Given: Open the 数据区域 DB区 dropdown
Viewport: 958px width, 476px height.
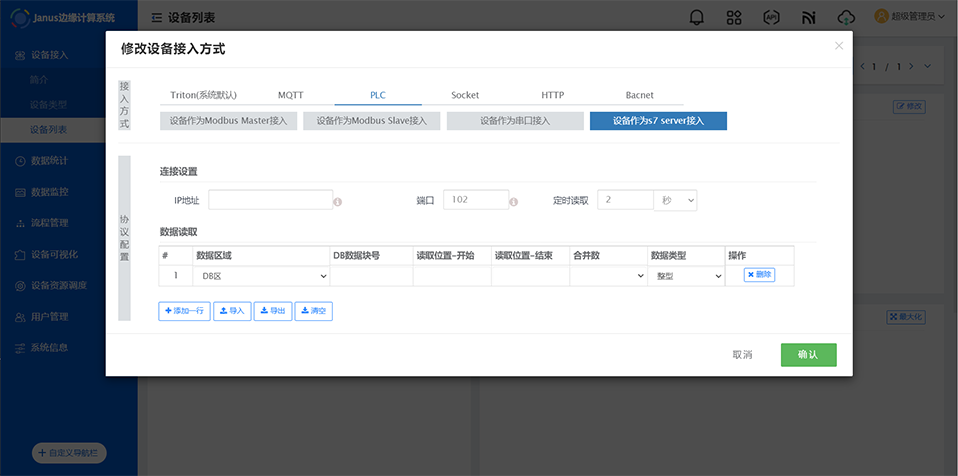Looking at the screenshot, I should 262,276.
